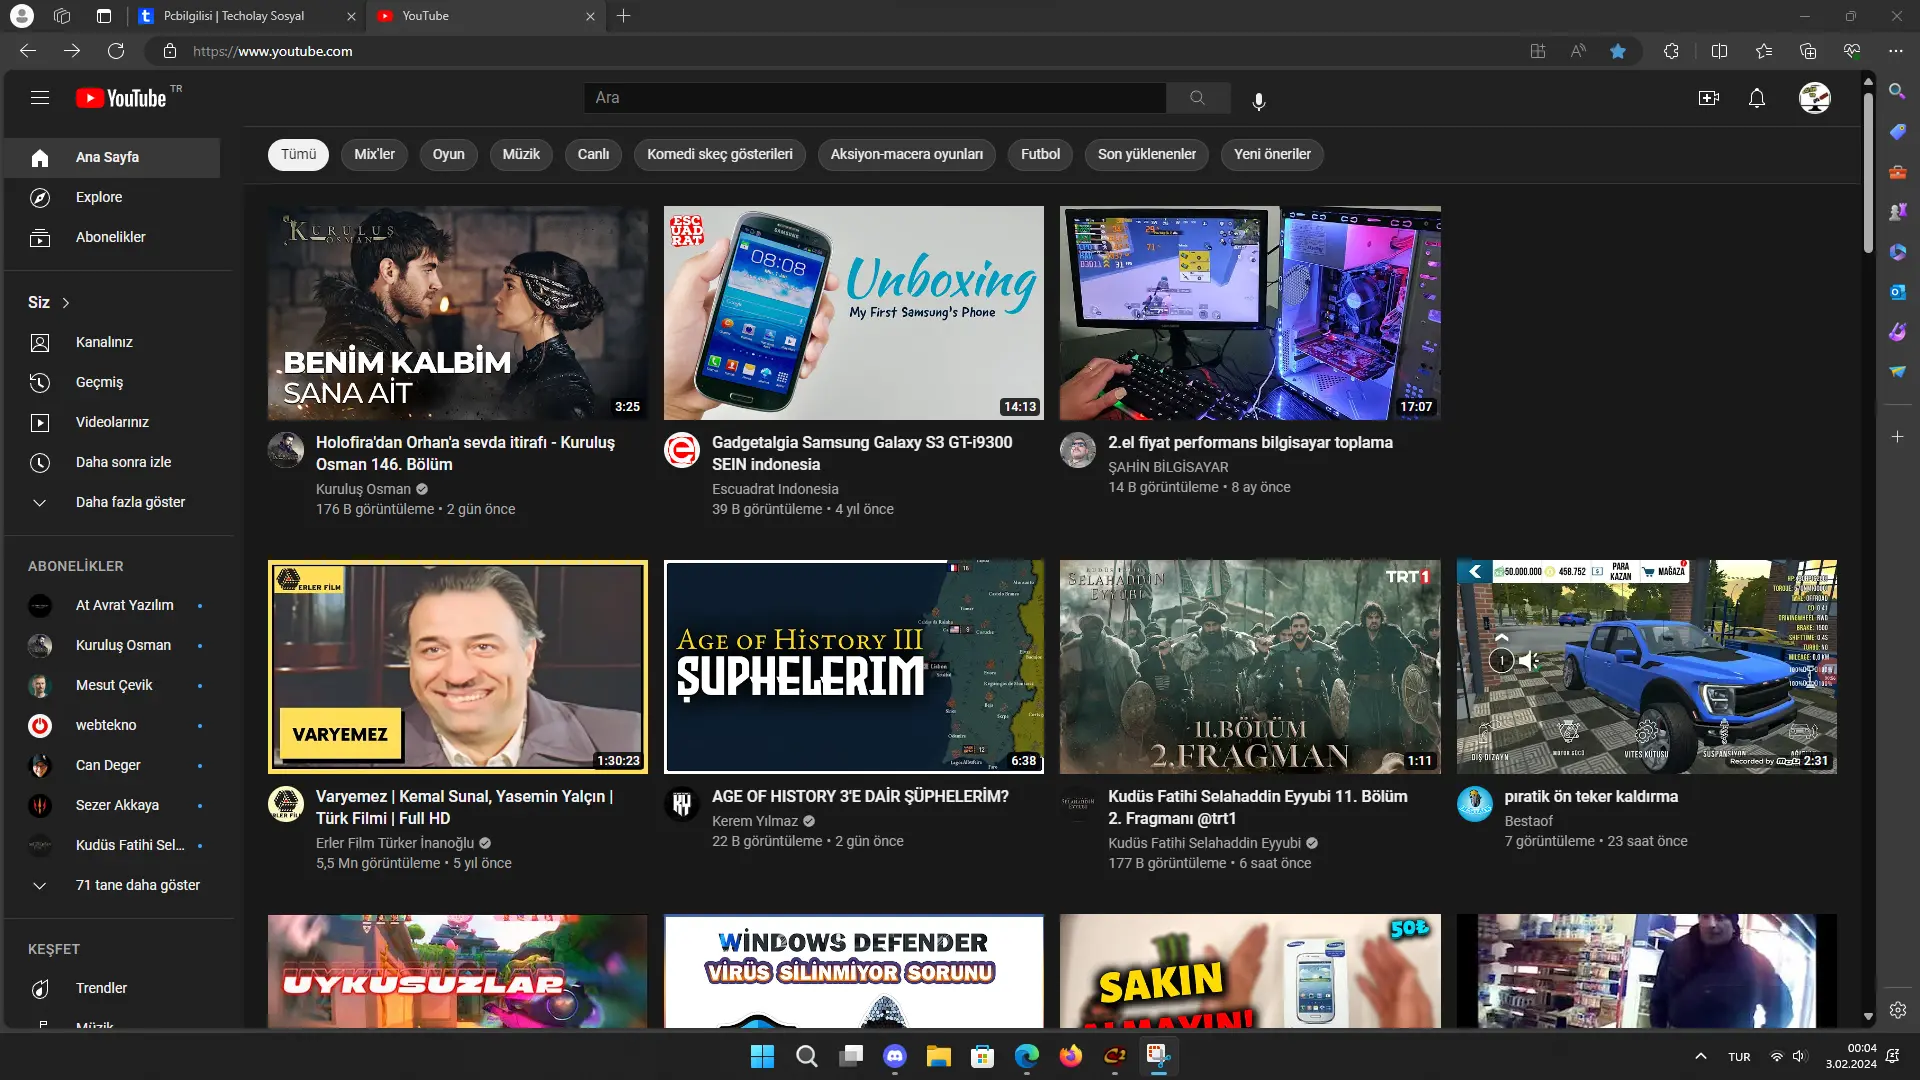The image size is (1920, 1080).
Task: Open the Create video camera icon
Action: (x=1709, y=98)
